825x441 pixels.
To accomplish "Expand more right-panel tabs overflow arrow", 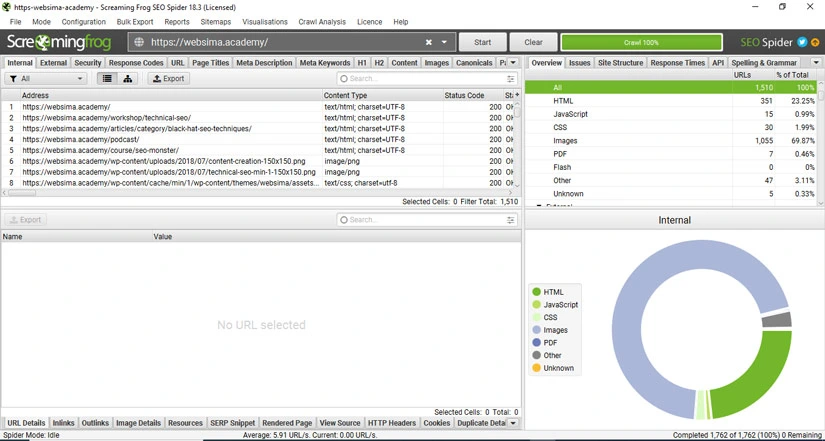I will coord(816,63).
